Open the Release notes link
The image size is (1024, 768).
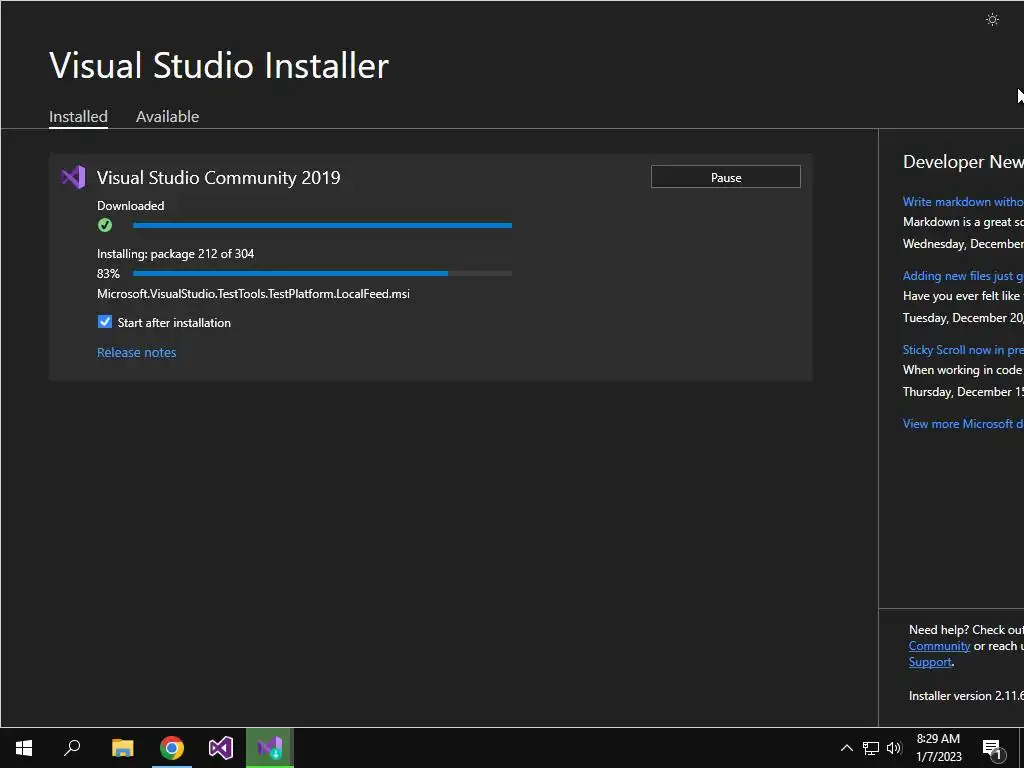[136, 353]
